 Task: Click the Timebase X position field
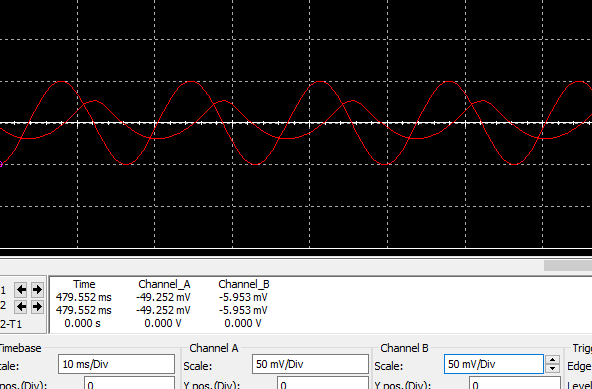[129, 383]
